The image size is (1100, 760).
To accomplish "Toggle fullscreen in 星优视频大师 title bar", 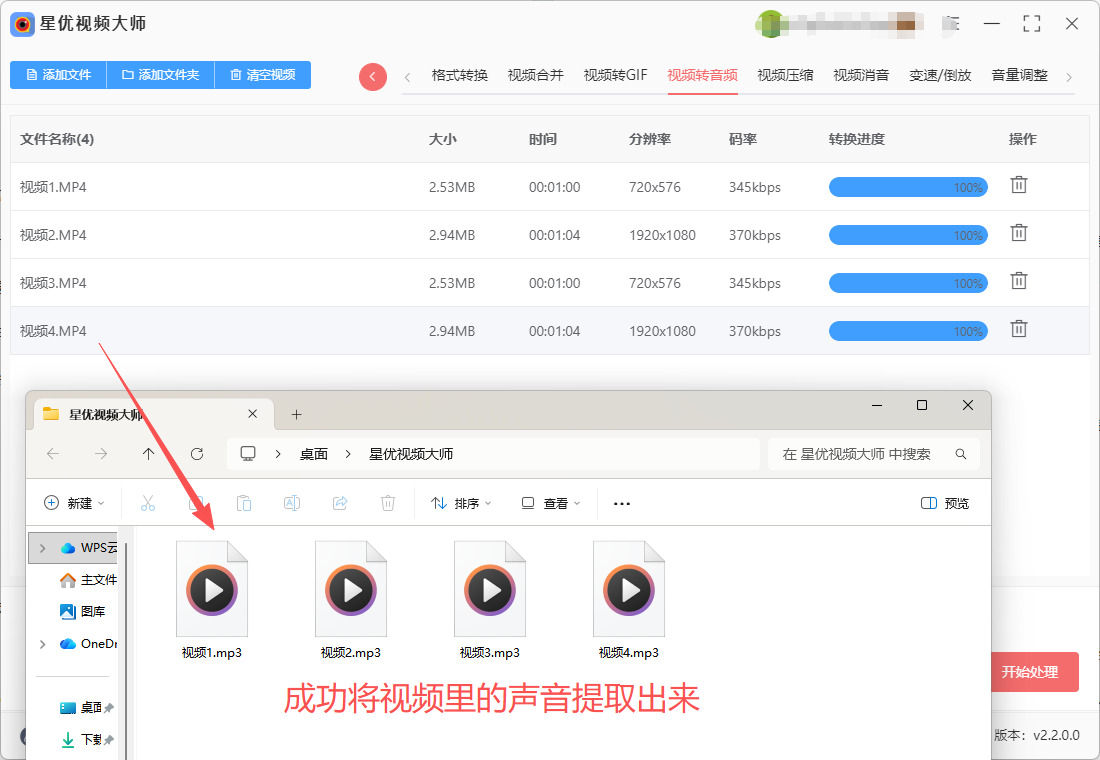I will (x=1031, y=23).
